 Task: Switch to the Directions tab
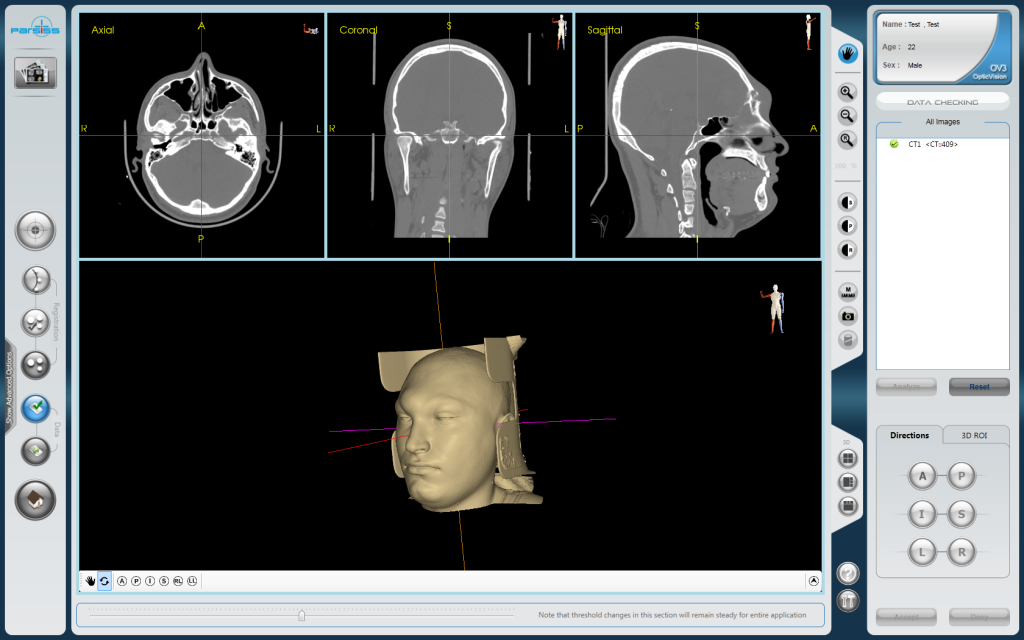coord(909,435)
